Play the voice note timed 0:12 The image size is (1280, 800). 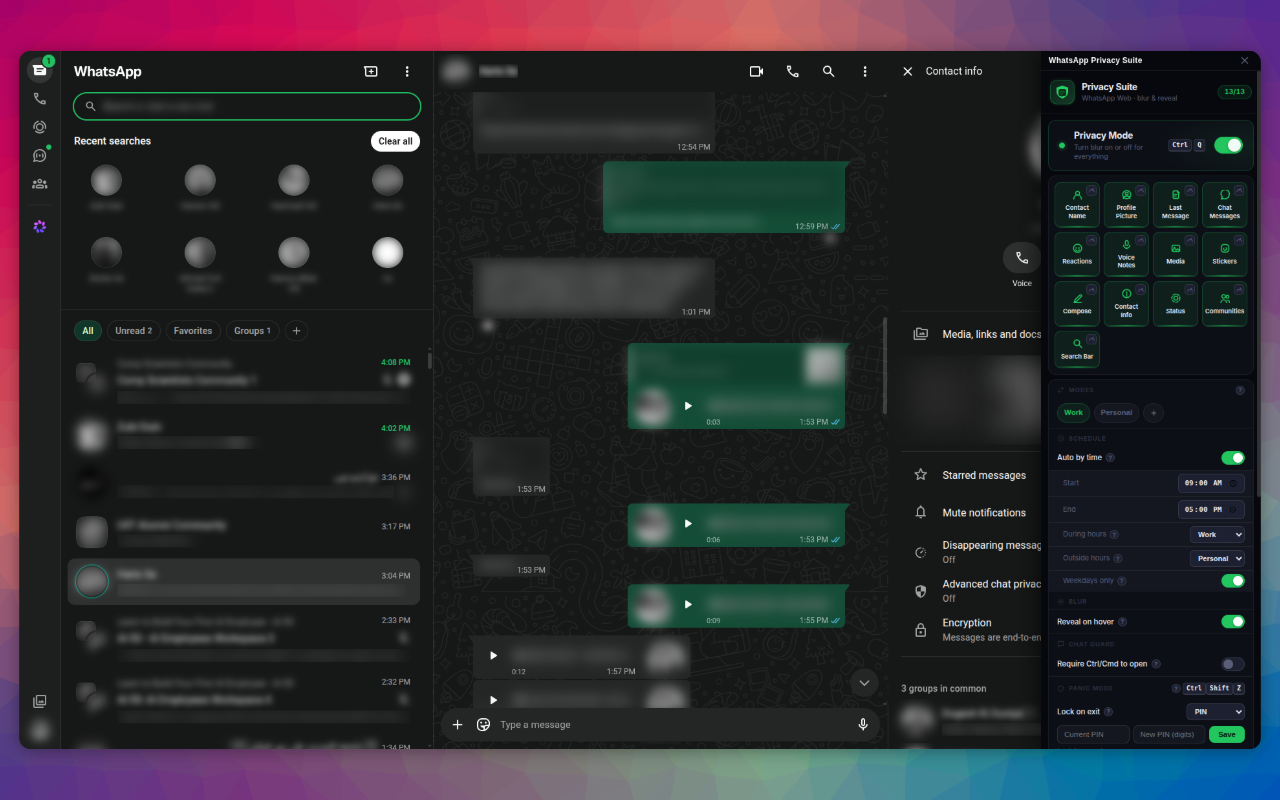(493, 656)
